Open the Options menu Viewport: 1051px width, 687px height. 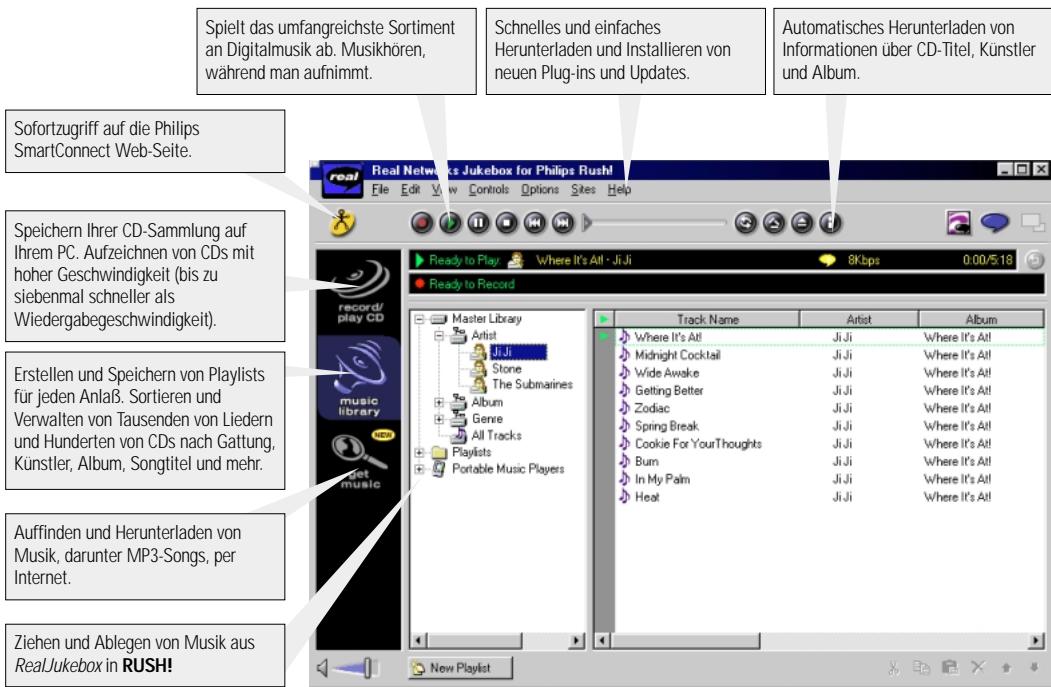point(540,190)
